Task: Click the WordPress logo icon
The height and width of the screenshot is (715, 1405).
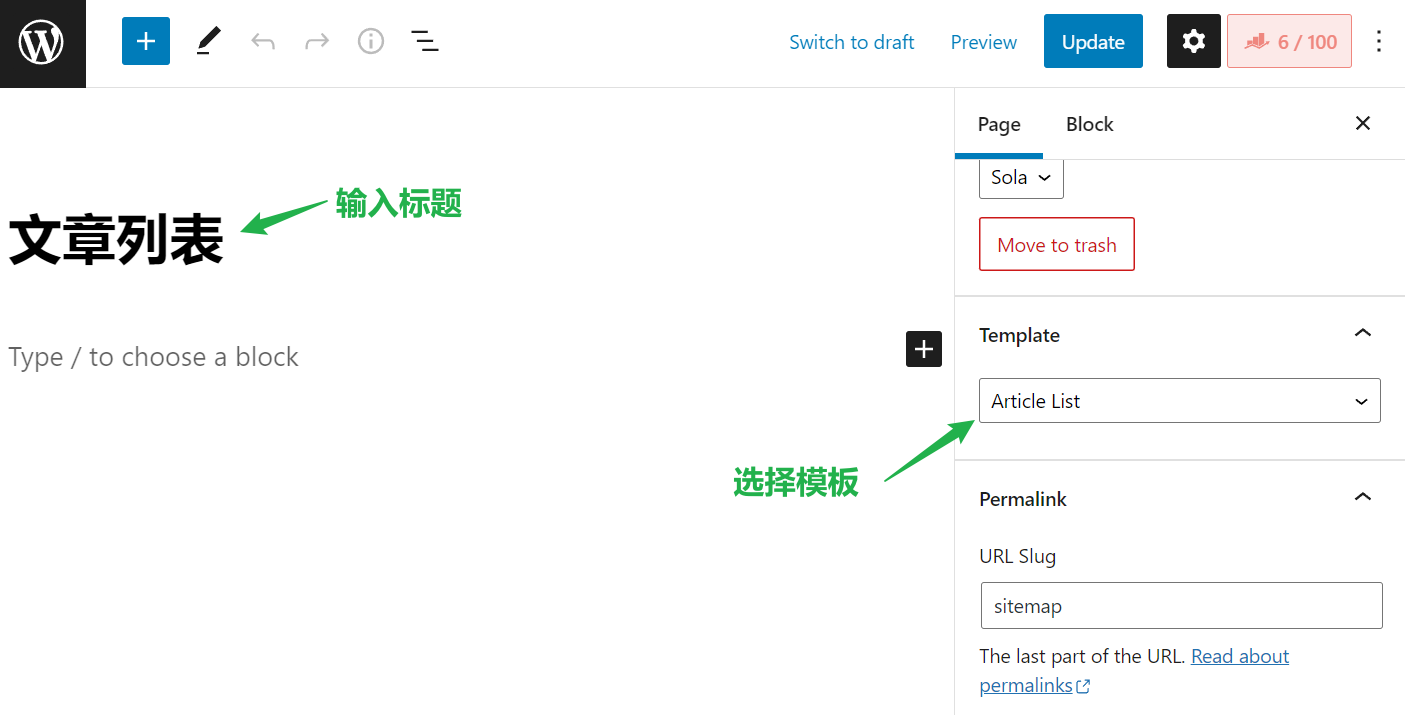Action: [42, 43]
